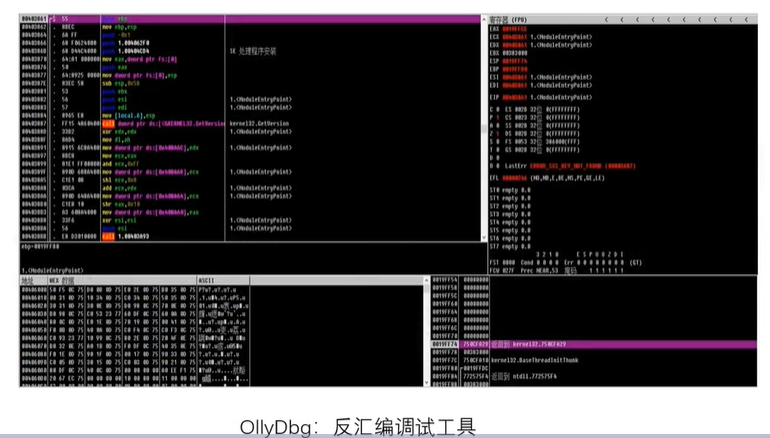Viewport: 770px width, 438px height.
Task: Click the 'ASCII' column header in dump pane
Action: [223, 280]
